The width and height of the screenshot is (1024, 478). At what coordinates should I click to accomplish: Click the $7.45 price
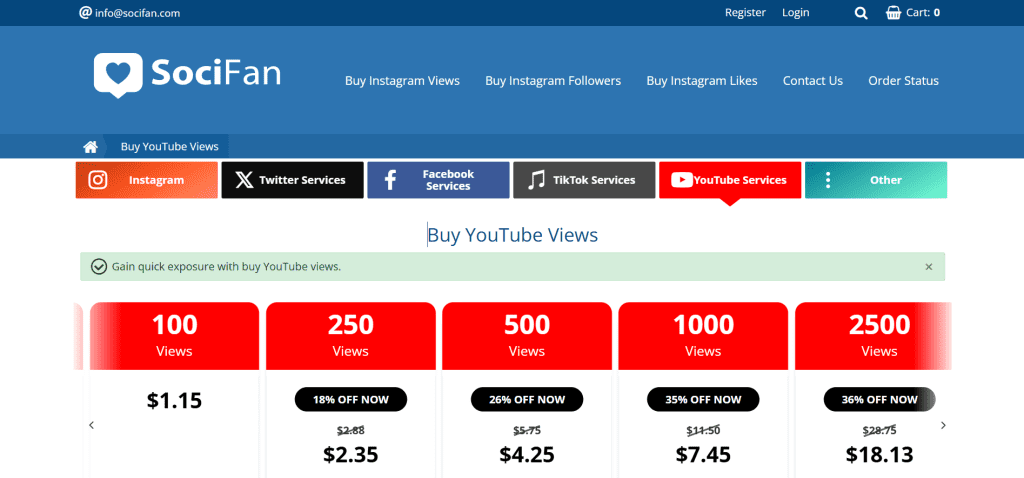point(703,454)
